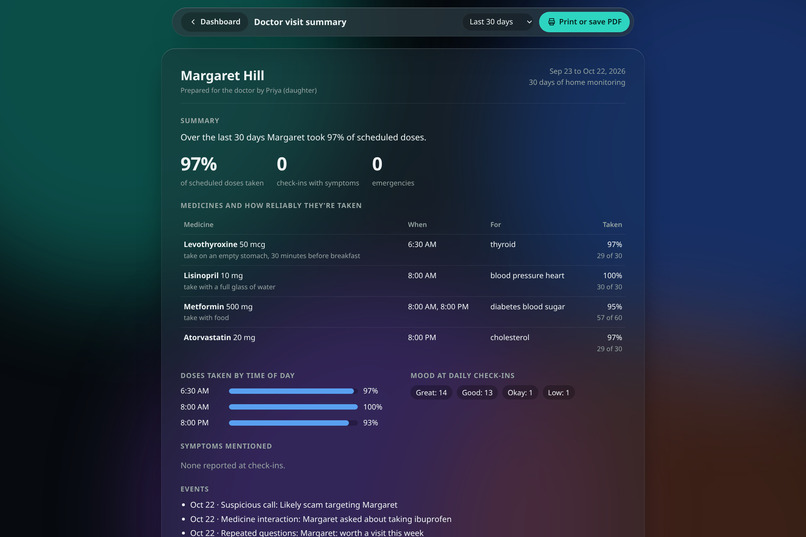Click the Levothyroxine empty stomach instruction
The height and width of the screenshot is (537, 806).
click(271, 256)
